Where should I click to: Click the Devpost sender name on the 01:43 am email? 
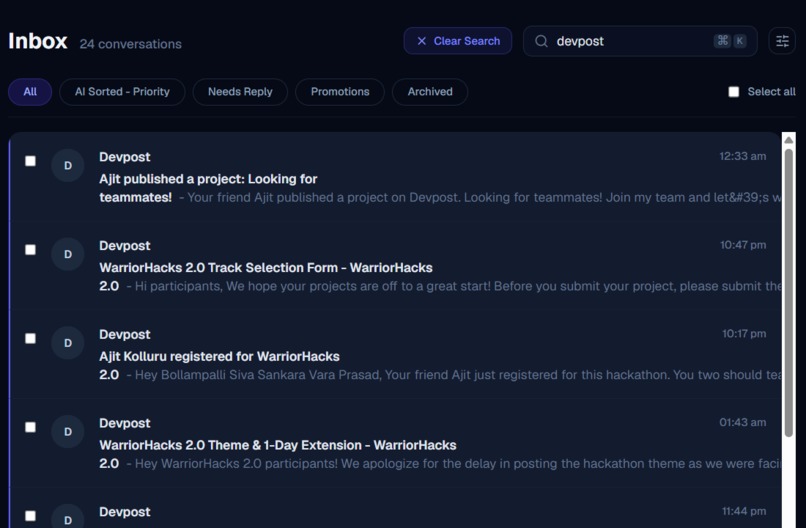[x=125, y=424]
